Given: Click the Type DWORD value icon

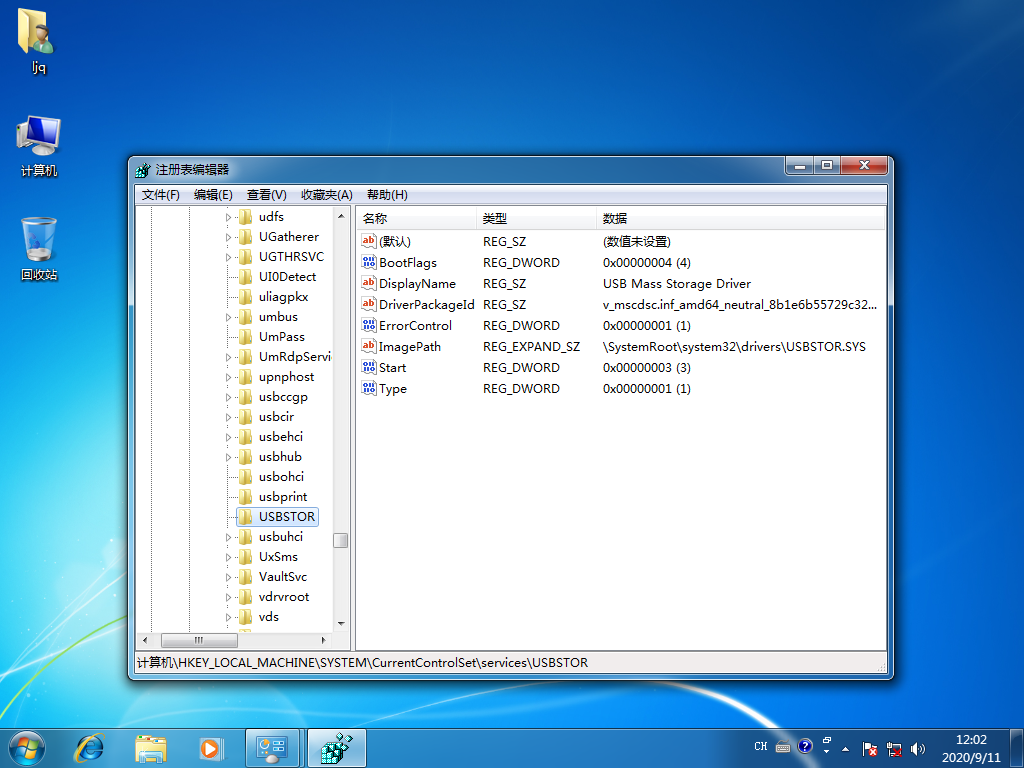Looking at the screenshot, I should coord(369,388).
